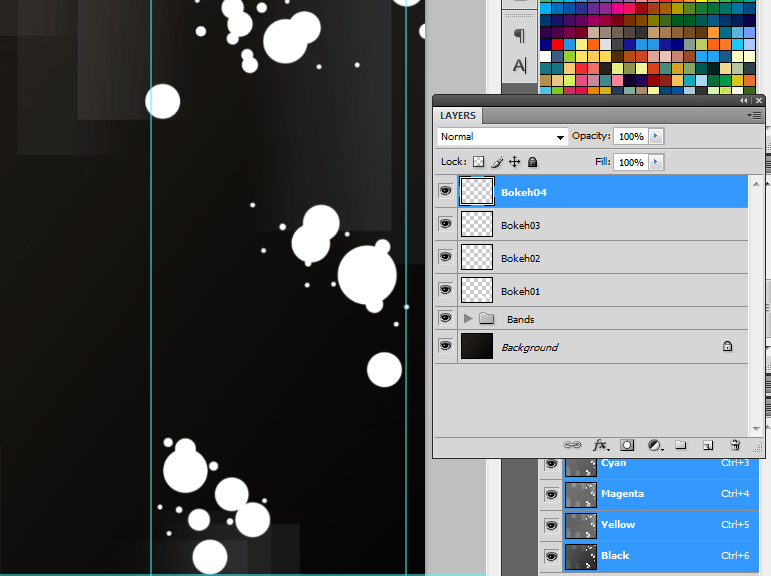The width and height of the screenshot is (771, 576).
Task: Toggle the lock all padlock
Action: point(533,162)
